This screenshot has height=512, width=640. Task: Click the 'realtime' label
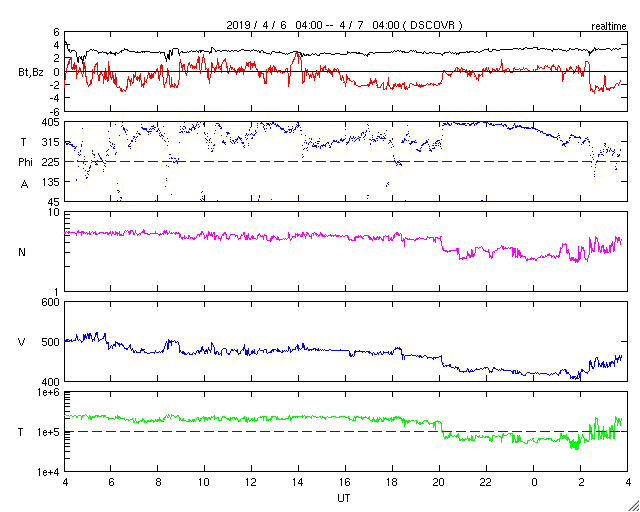click(609, 27)
